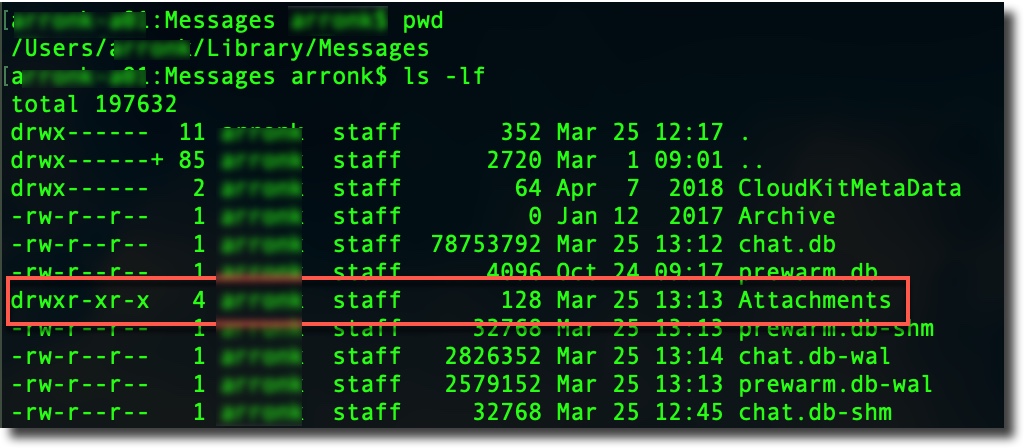Select the /Users Library/Messages path output
The height and width of the screenshot is (448, 1024).
click(x=220, y=49)
